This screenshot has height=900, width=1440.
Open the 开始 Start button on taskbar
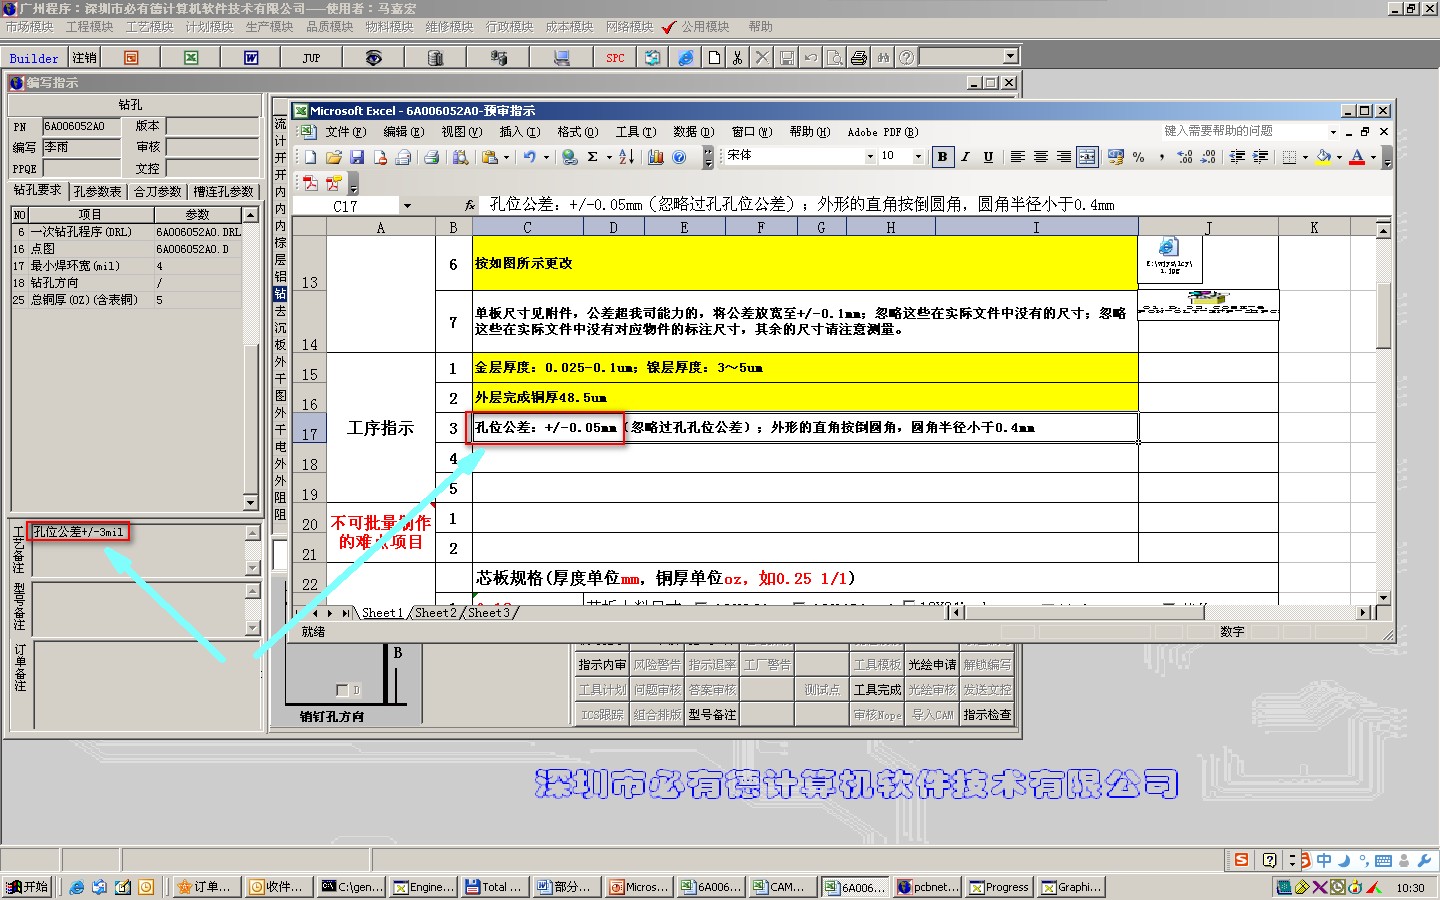click(28, 887)
